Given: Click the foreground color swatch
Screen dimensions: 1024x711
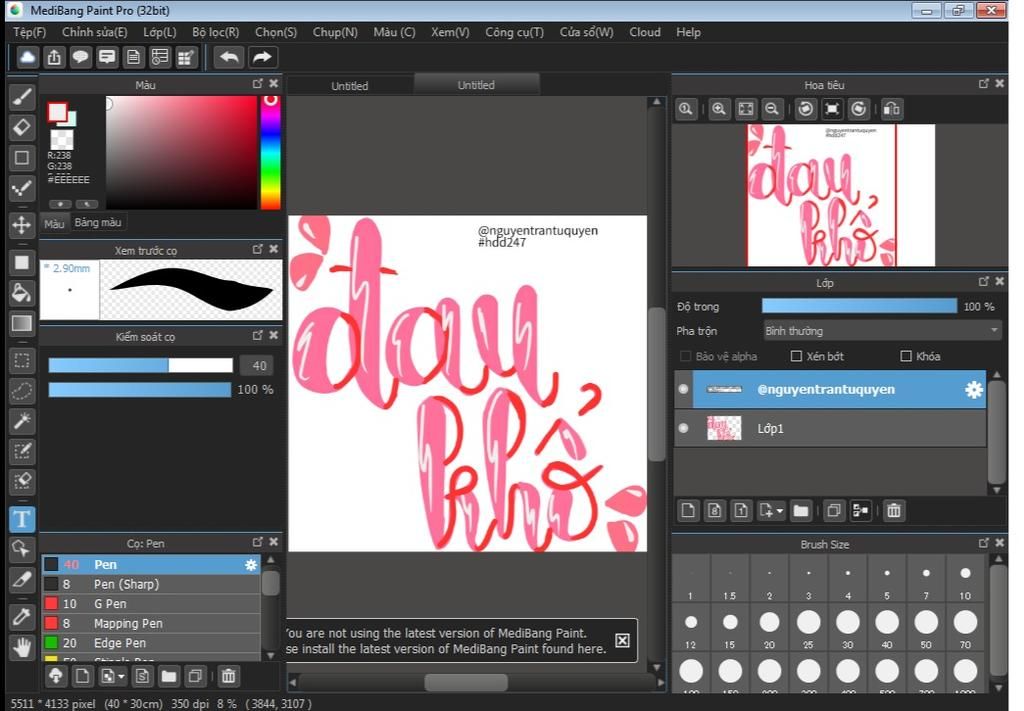Looking at the screenshot, I should click(57, 112).
